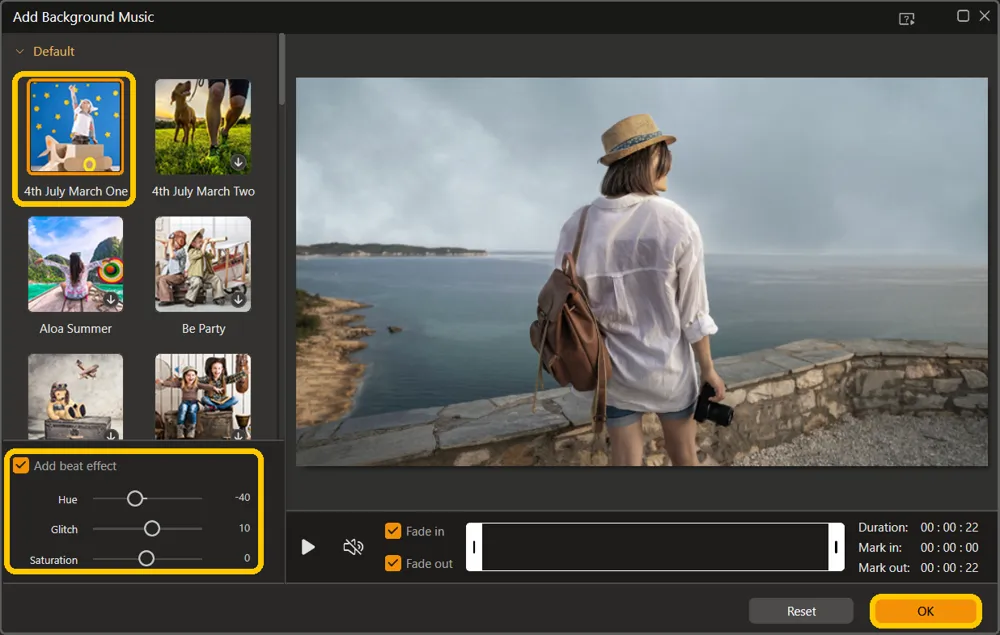
Task: Choose the Aloa Summer music thumbnail
Action: (x=75, y=264)
